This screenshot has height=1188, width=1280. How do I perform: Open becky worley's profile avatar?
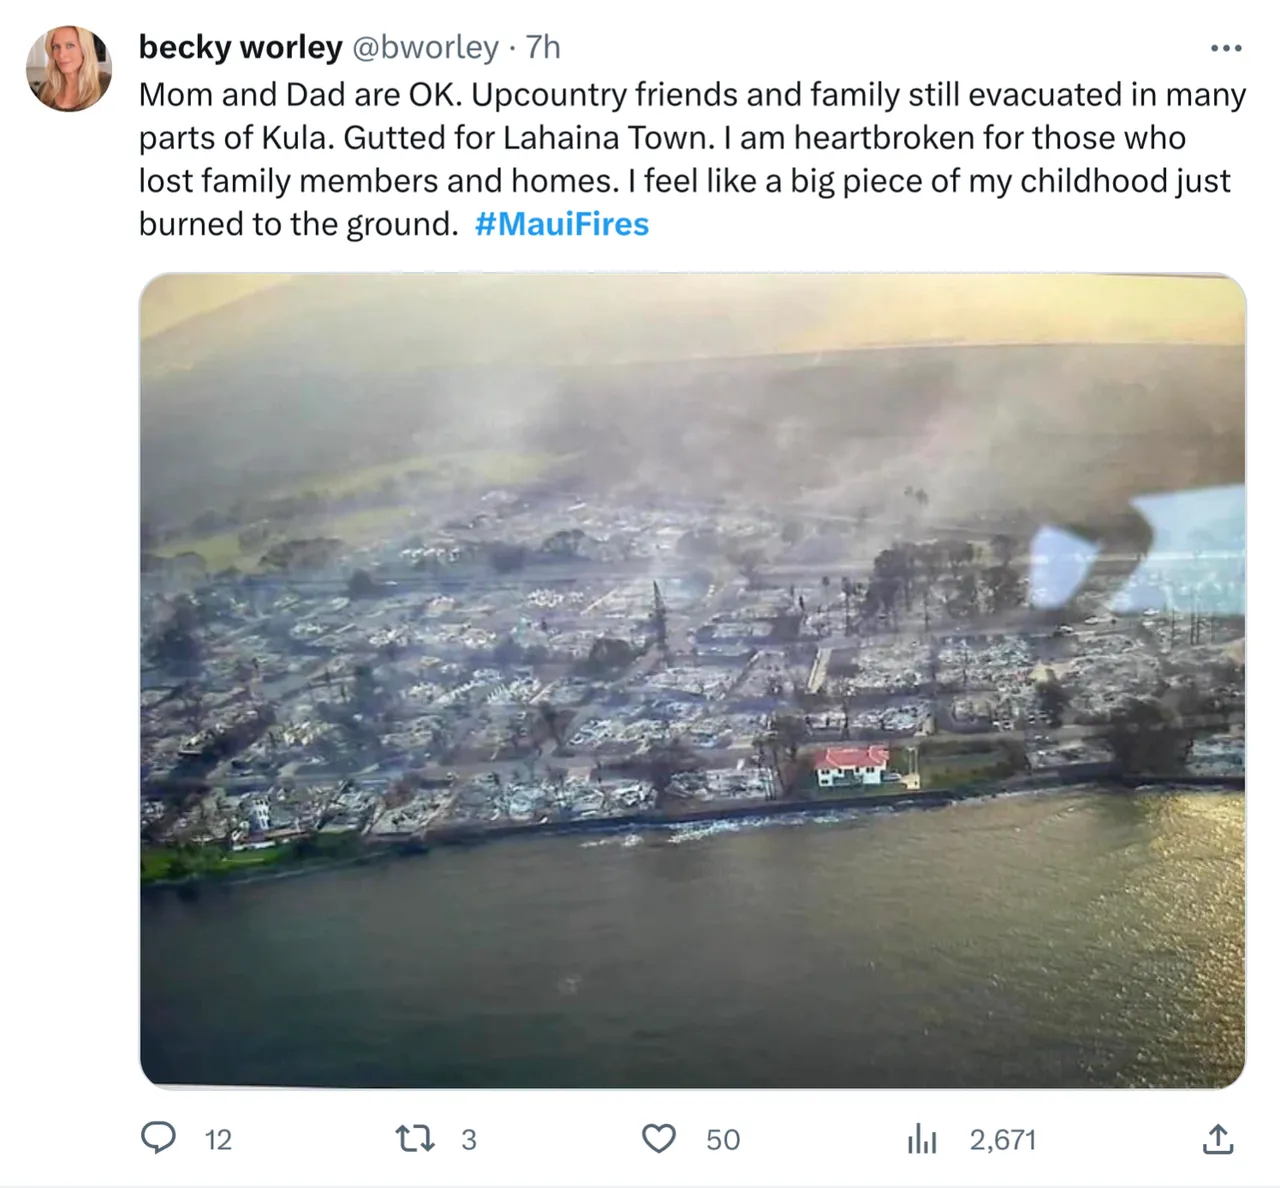pos(69,68)
